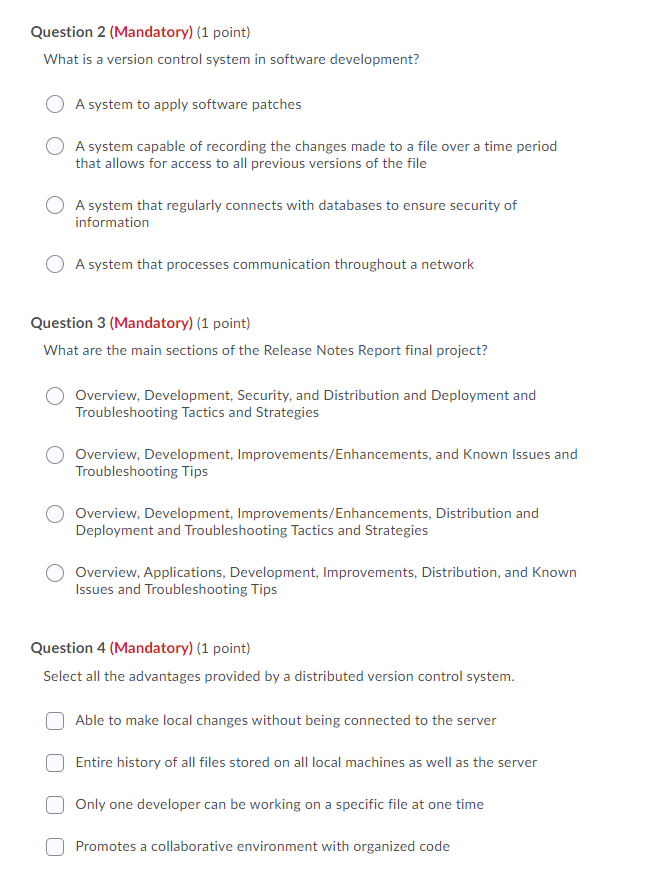Click the '(1 point)' label for Question 3
The width and height of the screenshot is (667, 872).
(224, 322)
